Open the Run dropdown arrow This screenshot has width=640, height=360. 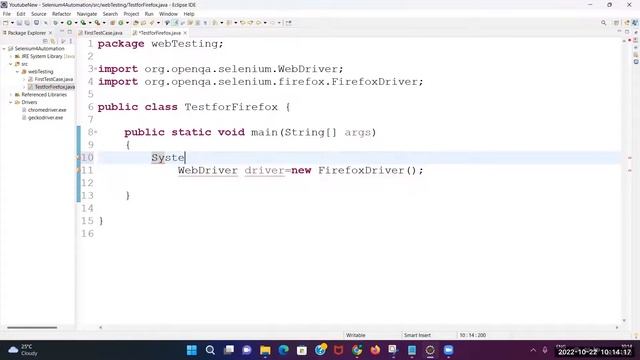[76, 23]
